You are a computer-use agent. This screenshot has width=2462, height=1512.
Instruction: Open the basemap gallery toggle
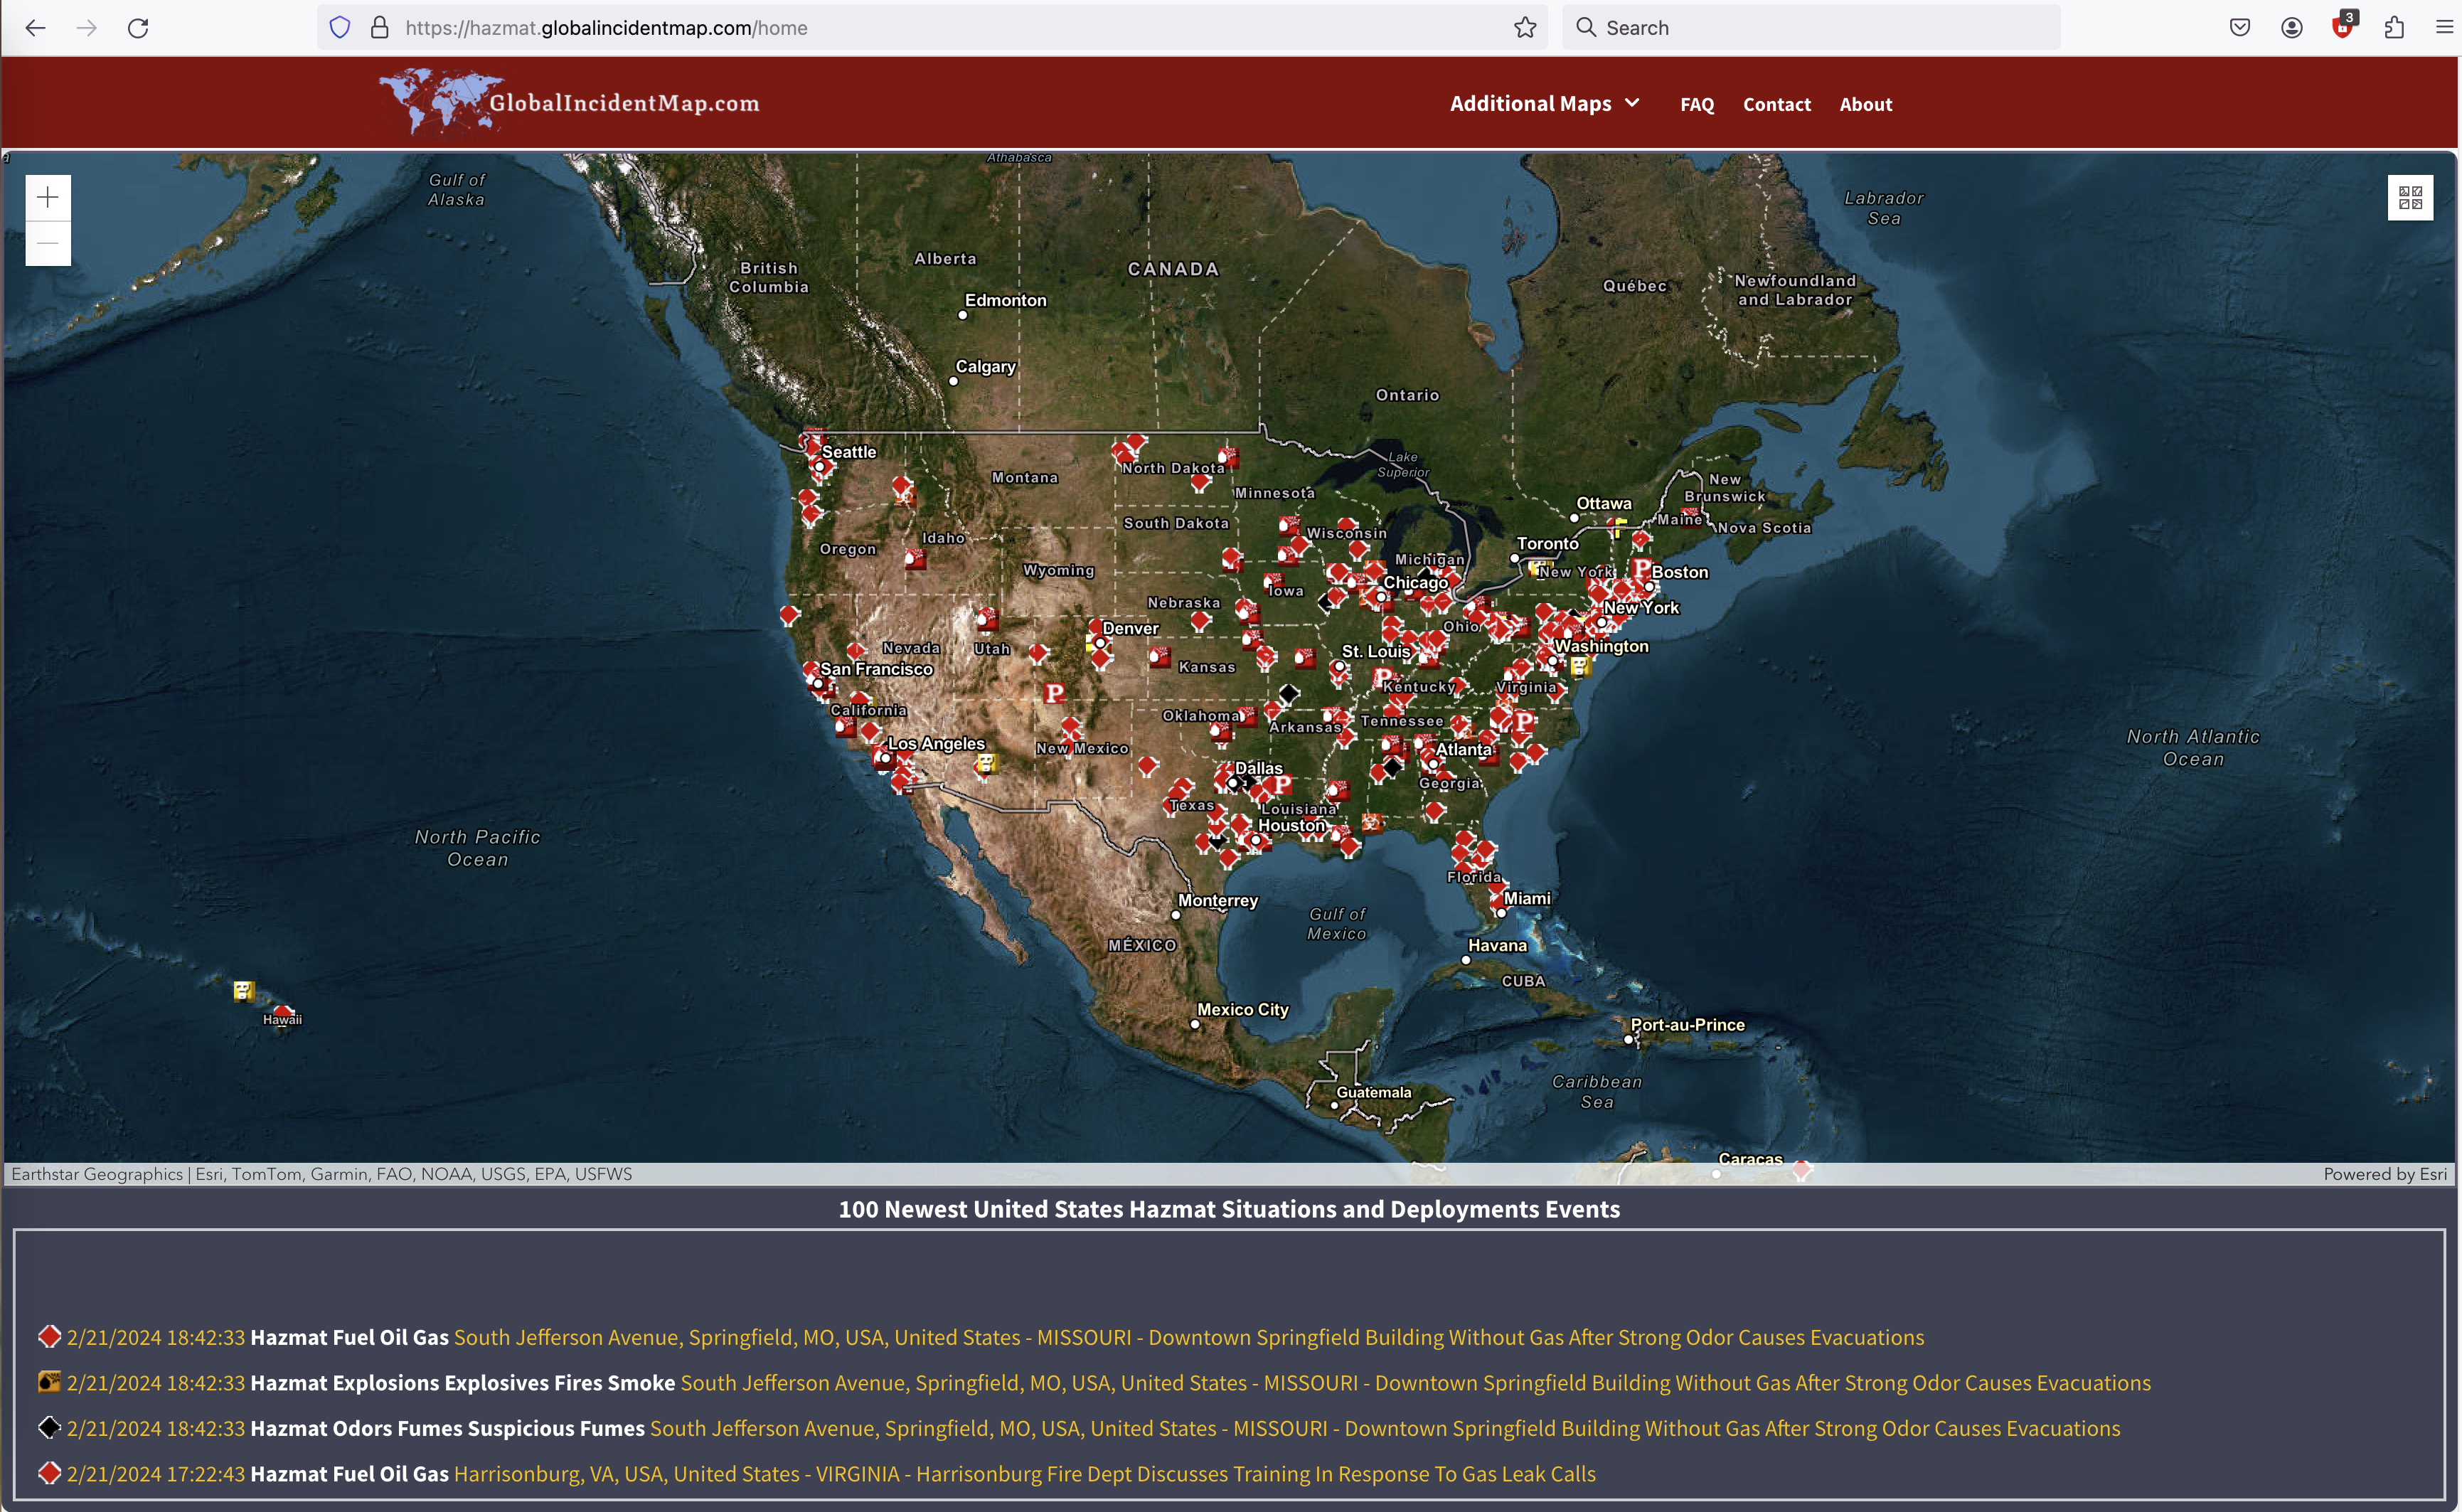point(2409,197)
